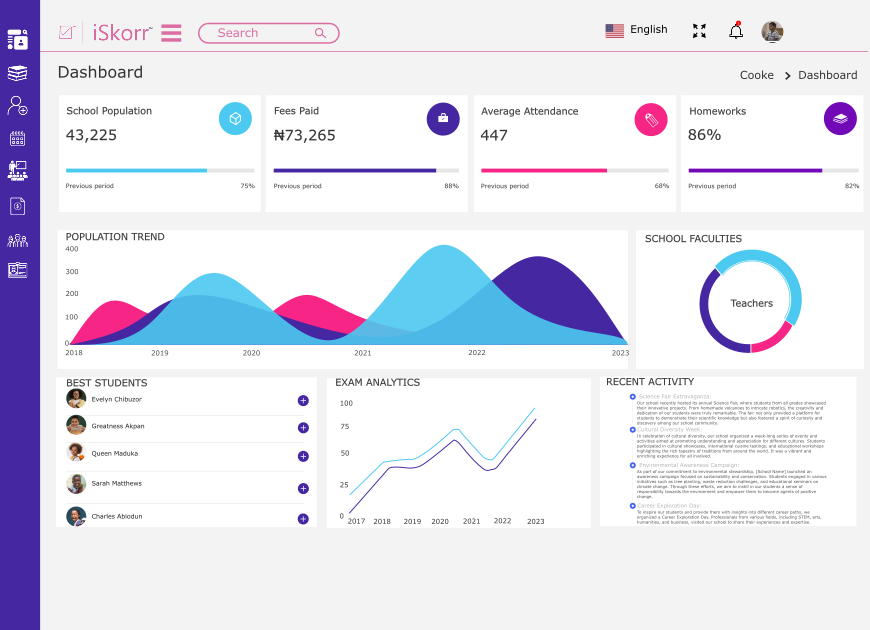
Task: Toggle the hamburger menu next to iSkorr
Action: 171,33
